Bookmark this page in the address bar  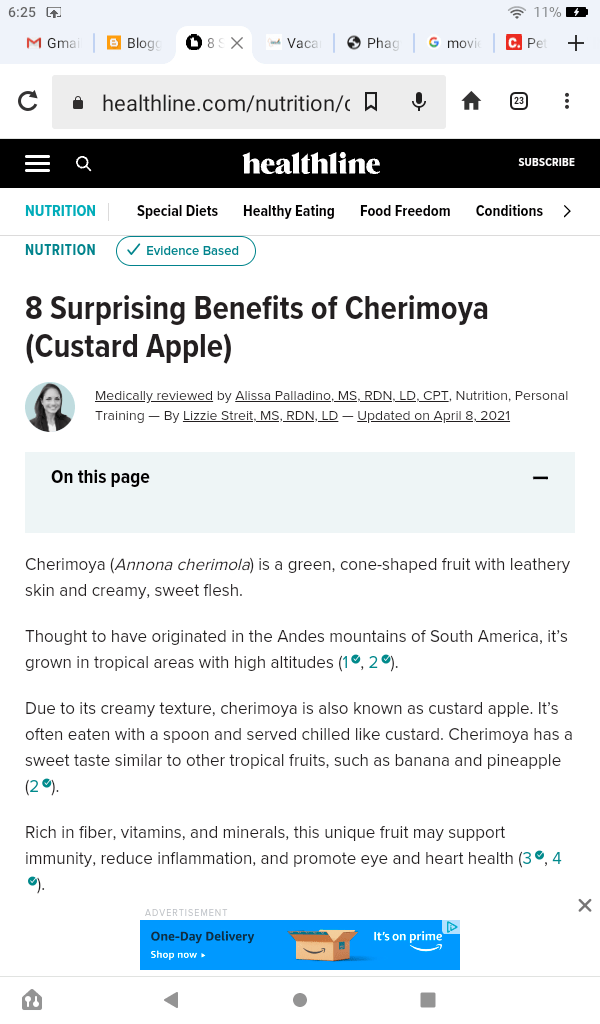pos(371,101)
